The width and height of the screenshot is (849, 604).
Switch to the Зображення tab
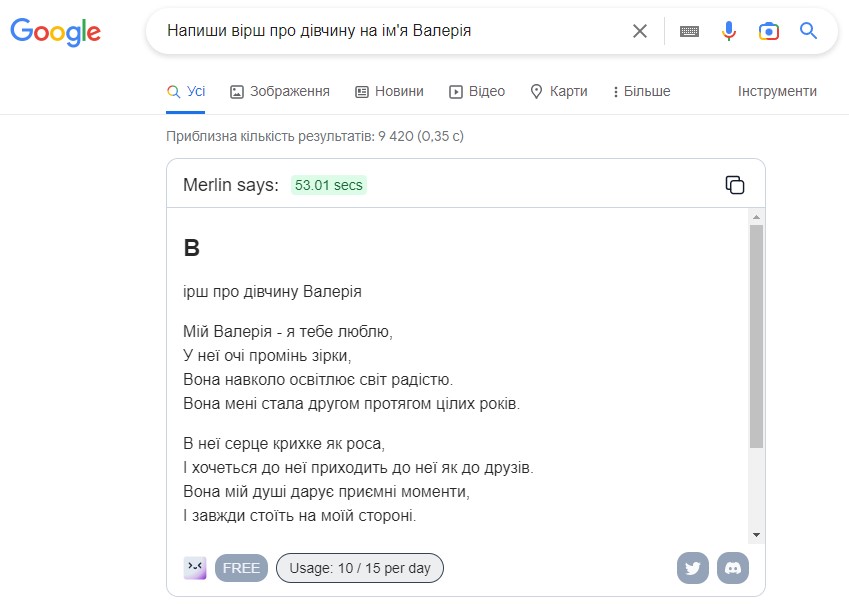click(x=280, y=91)
